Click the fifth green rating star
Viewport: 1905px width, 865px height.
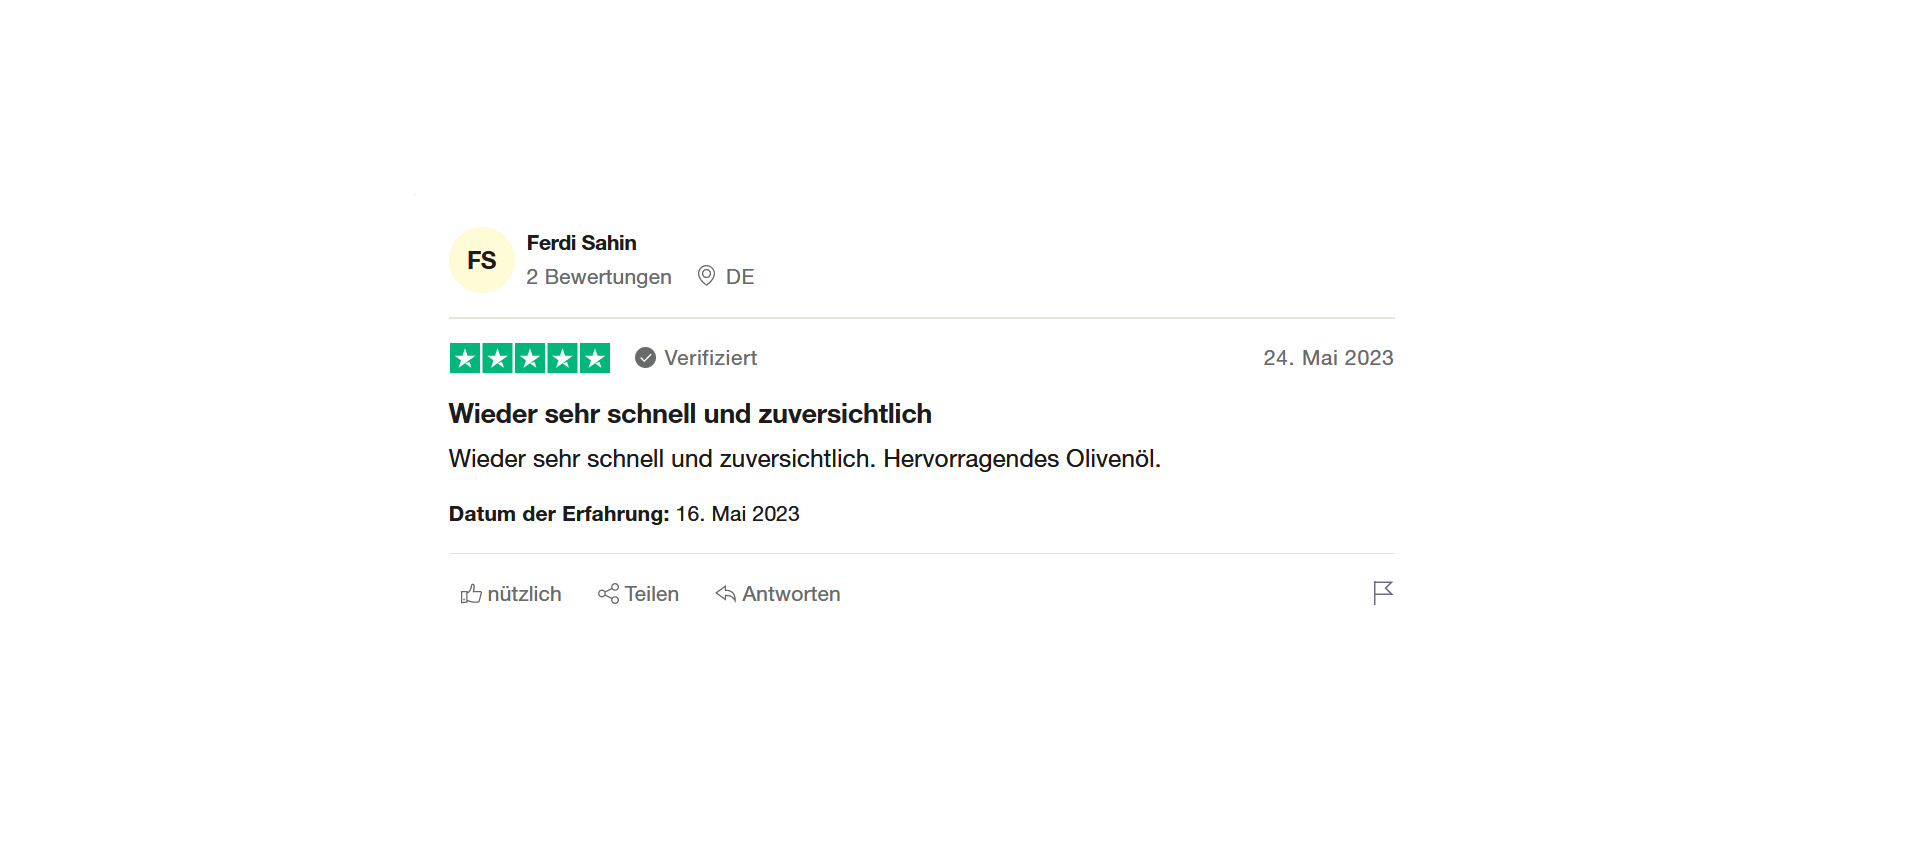(x=595, y=358)
